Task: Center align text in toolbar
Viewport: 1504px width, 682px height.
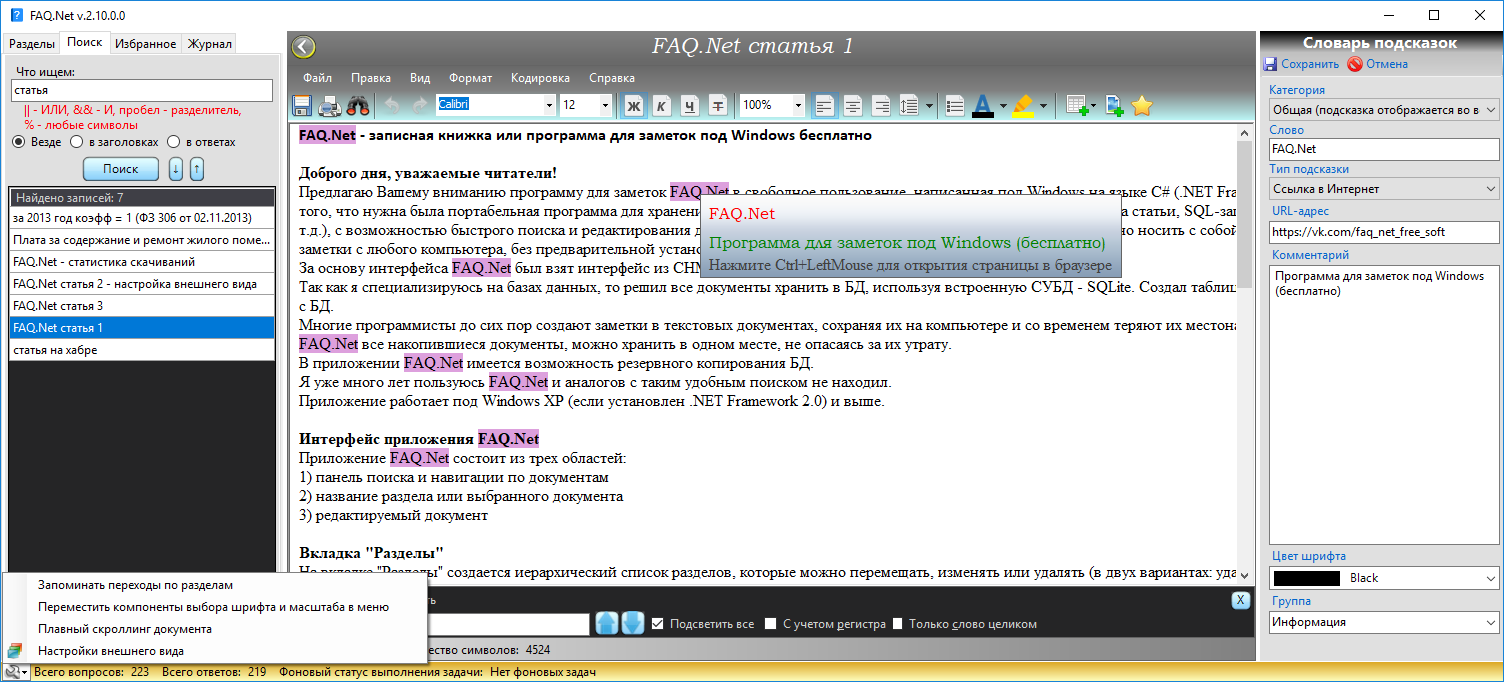Action: click(853, 105)
